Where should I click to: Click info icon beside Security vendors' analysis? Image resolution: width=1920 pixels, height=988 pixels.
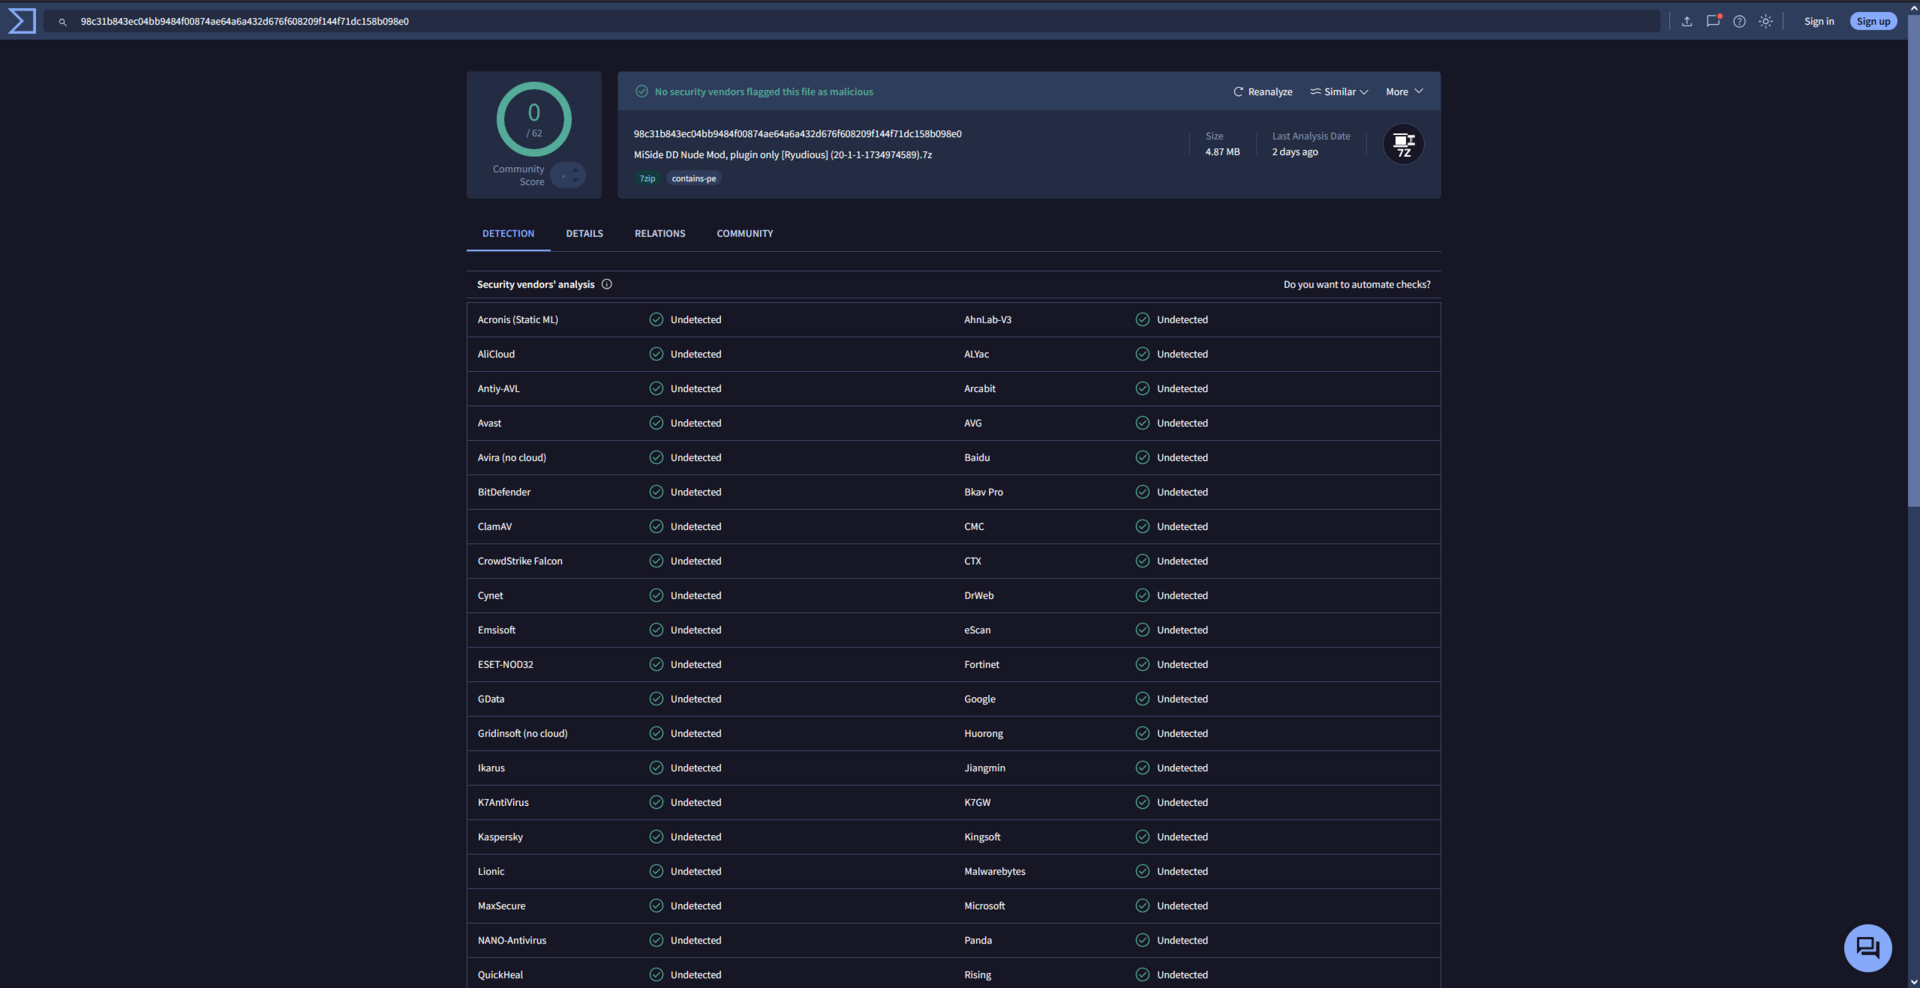[x=607, y=284]
